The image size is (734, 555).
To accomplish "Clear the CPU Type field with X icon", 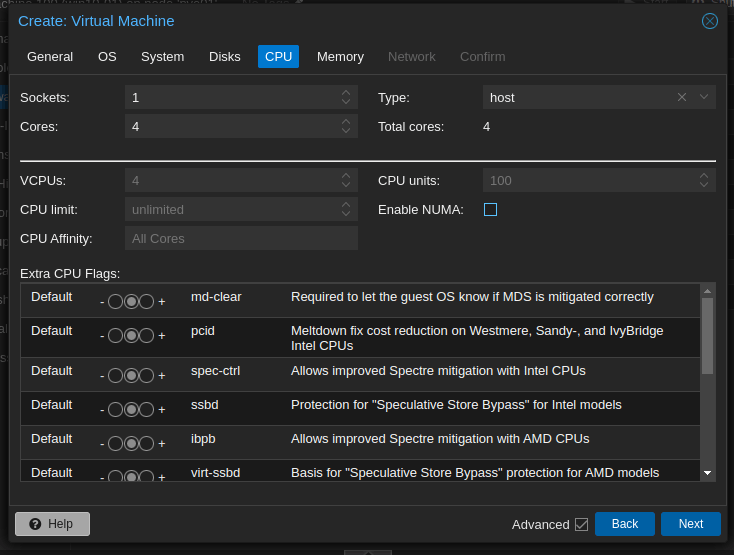I will tap(682, 97).
